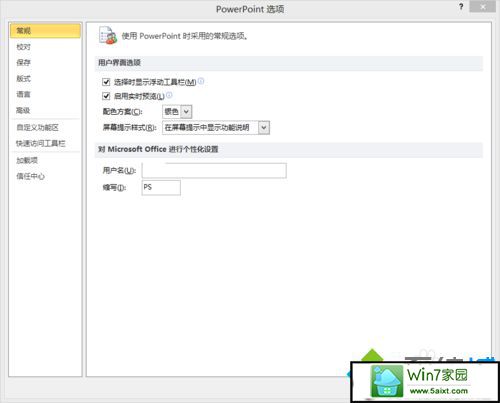The height and width of the screenshot is (403, 500).
Task: Click the 用户界面选项 section heading
Action: pos(119,63)
